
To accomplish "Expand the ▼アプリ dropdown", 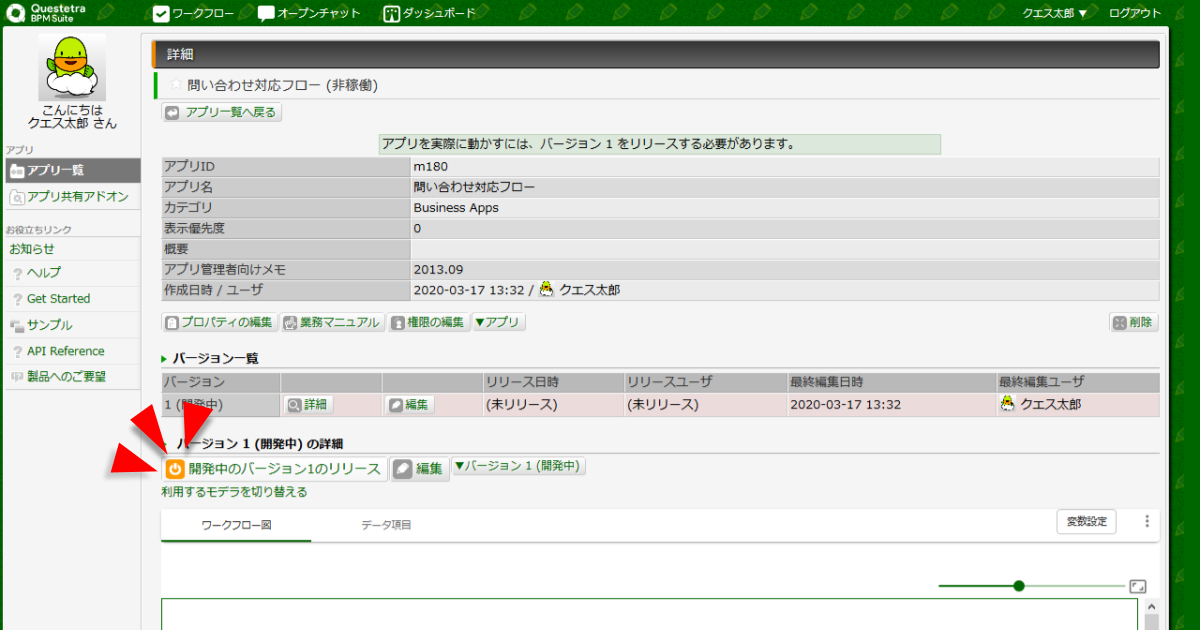I will (x=498, y=323).
